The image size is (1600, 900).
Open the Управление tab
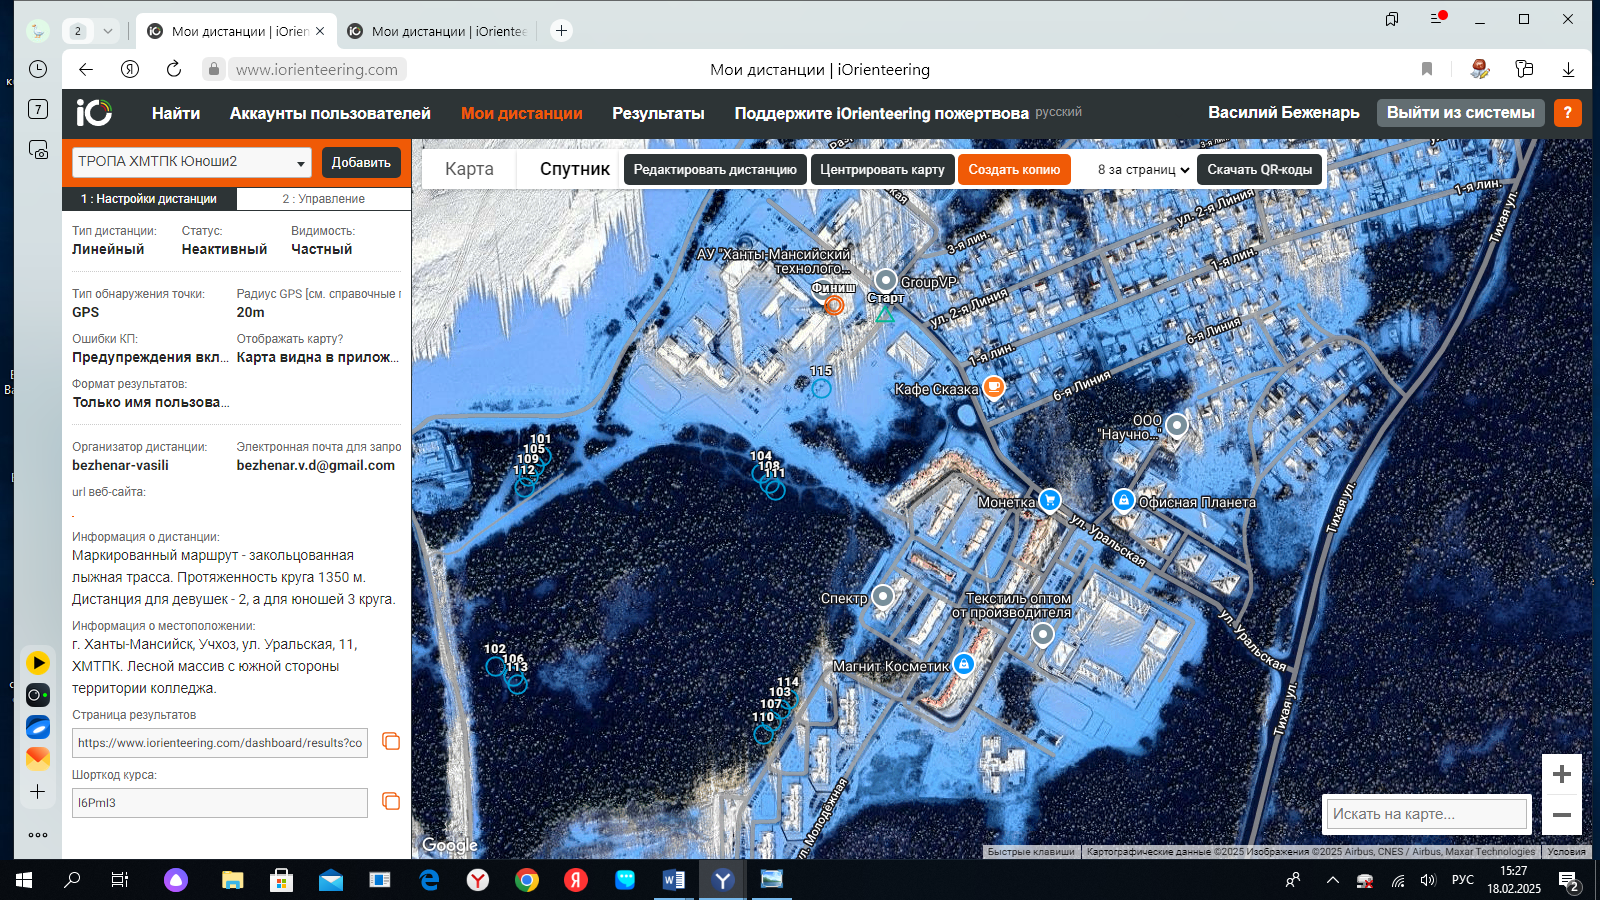(x=323, y=199)
